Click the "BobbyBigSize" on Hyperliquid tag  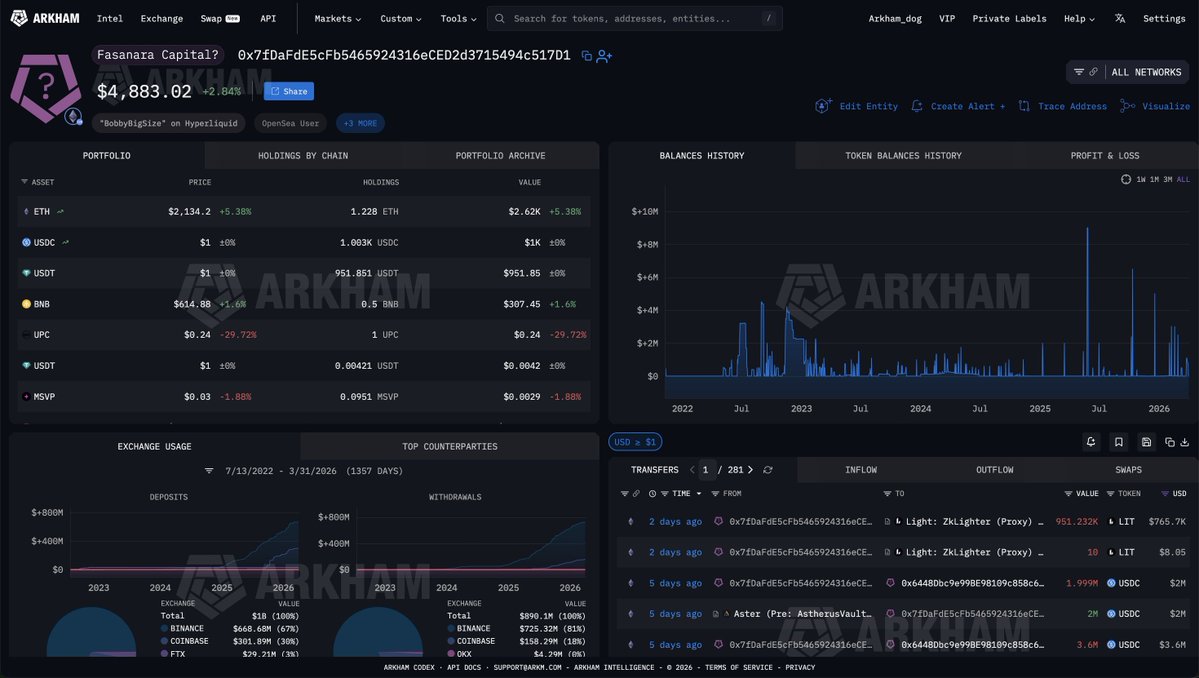point(168,123)
